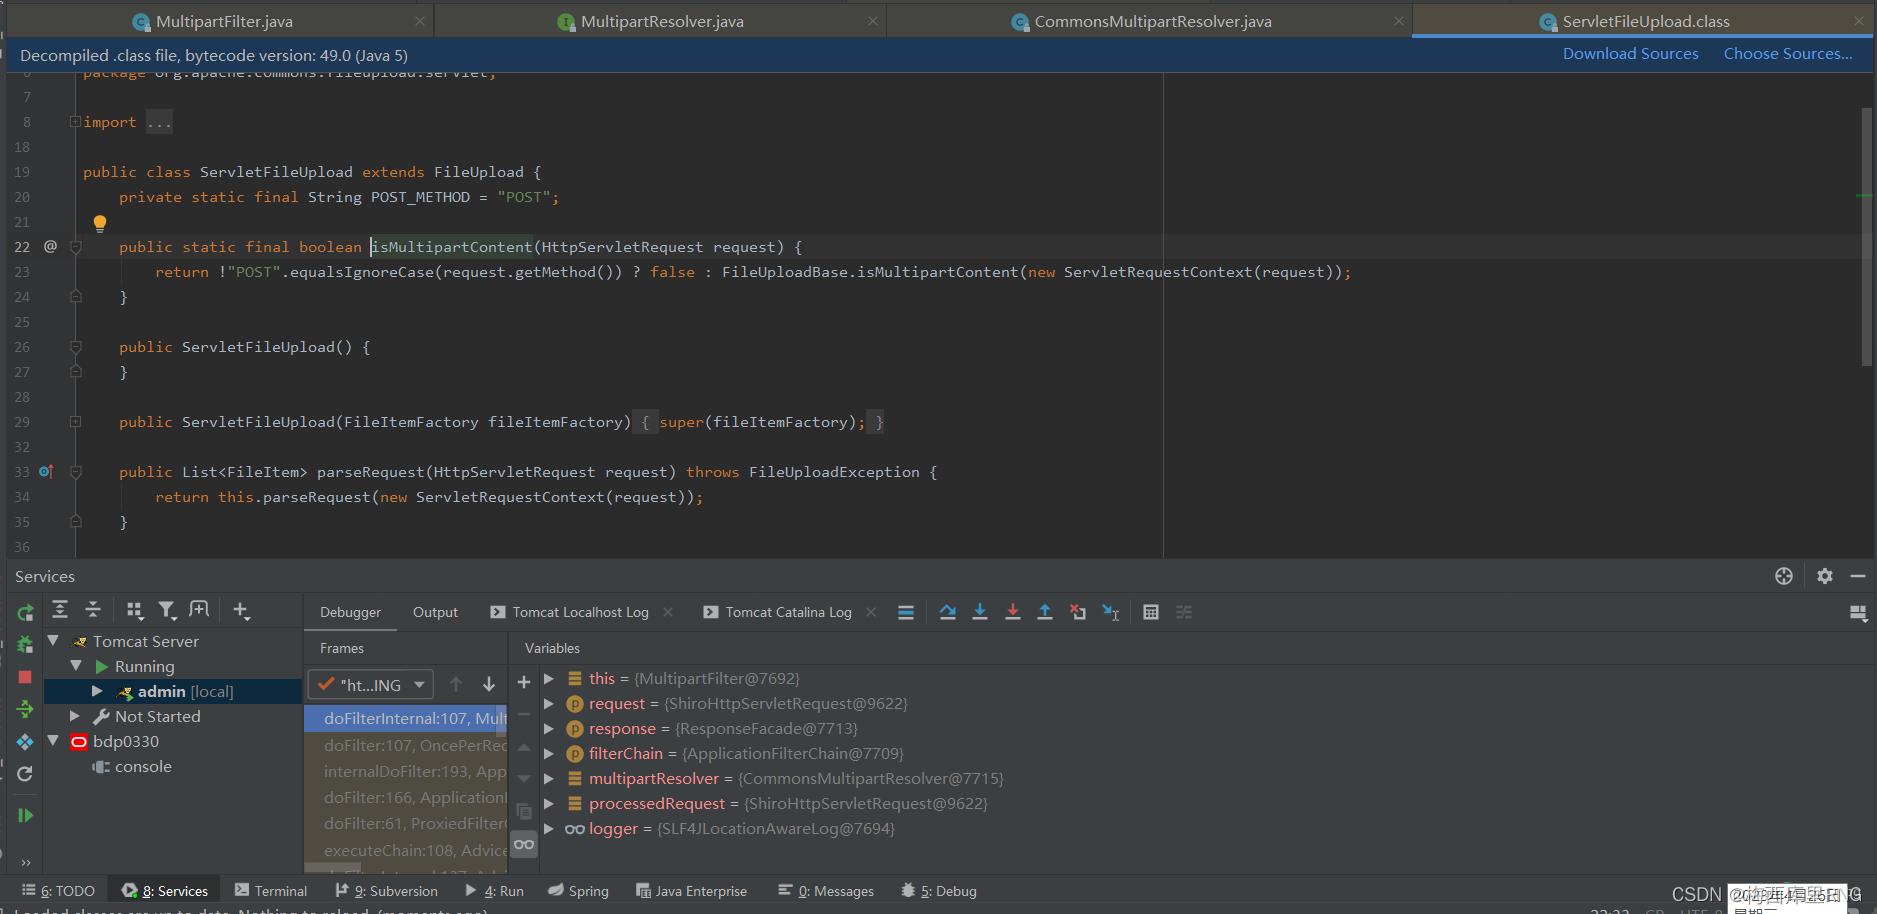Fold the isMultipartContent method at line 22
This screenshot has height=914, width=1877.
pos(75,247)
